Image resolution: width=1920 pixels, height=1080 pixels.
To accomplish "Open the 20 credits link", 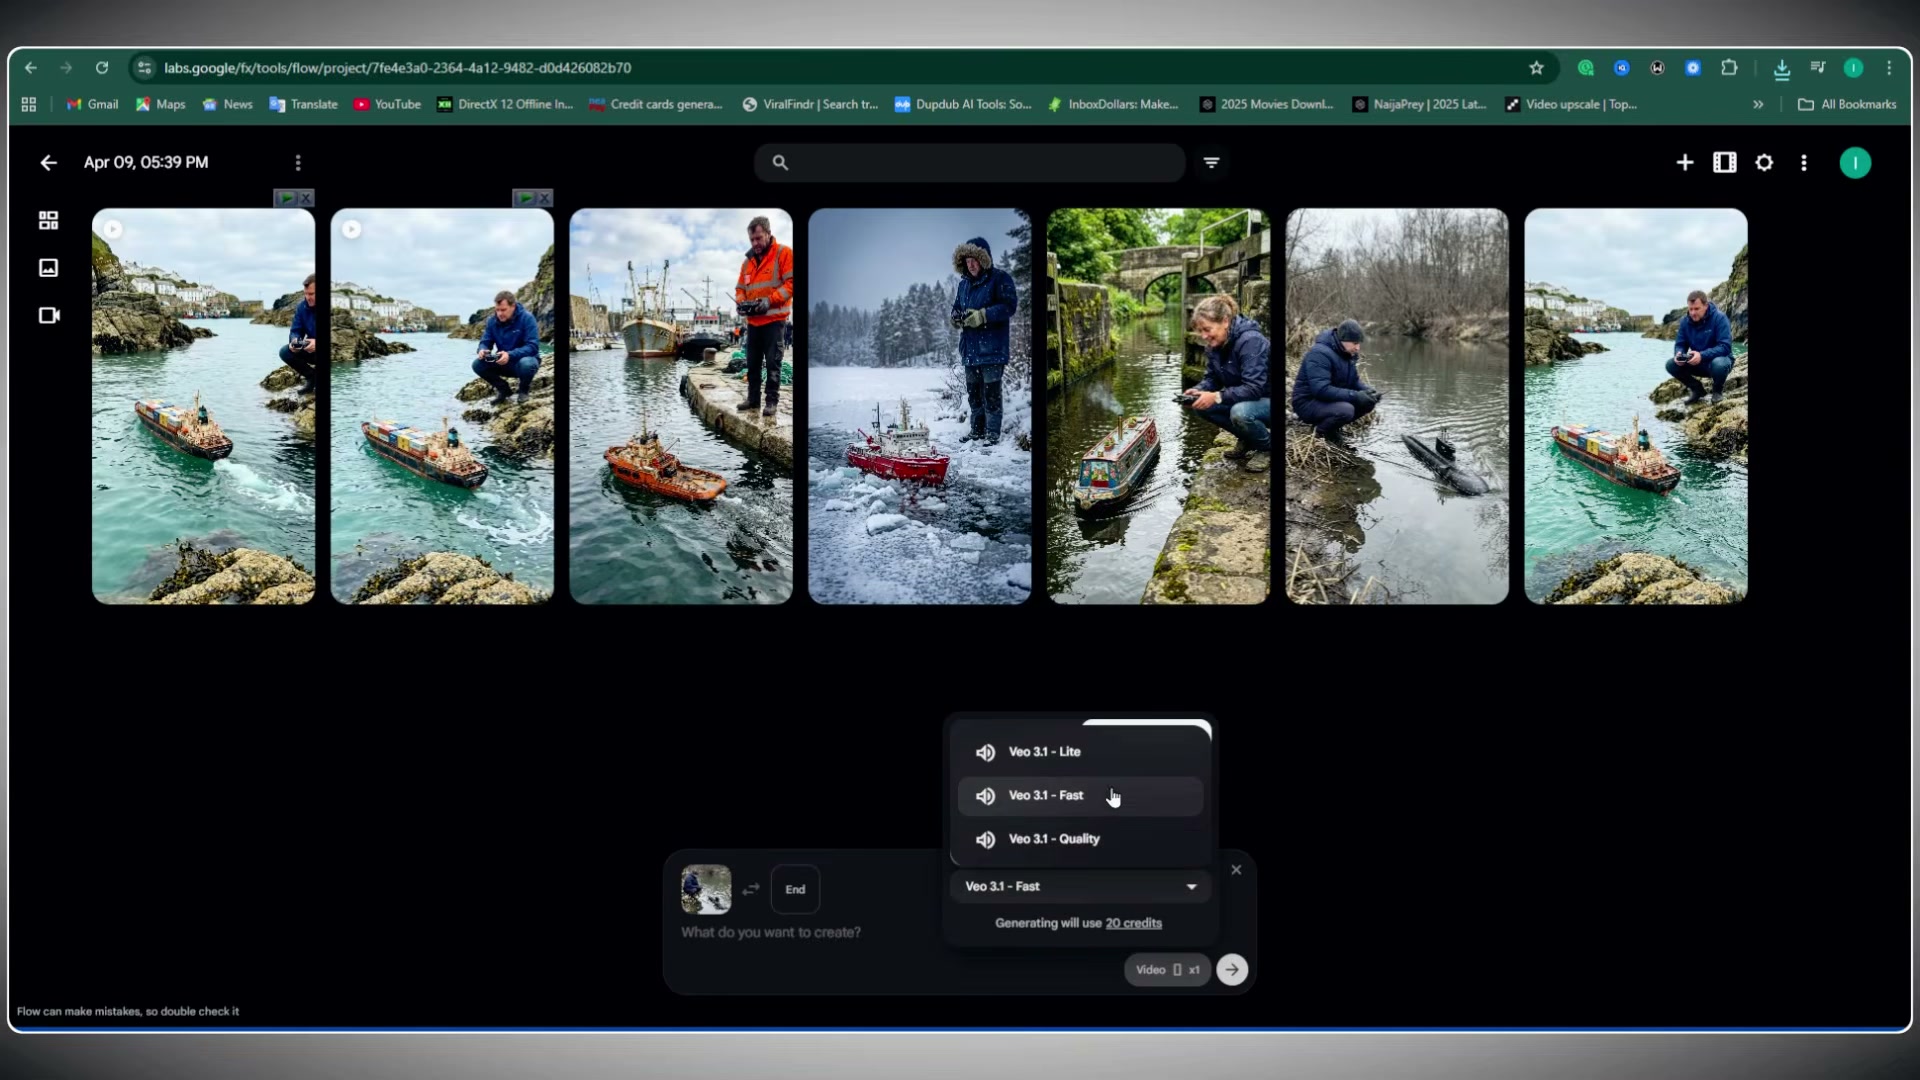I will point(1133,923).
